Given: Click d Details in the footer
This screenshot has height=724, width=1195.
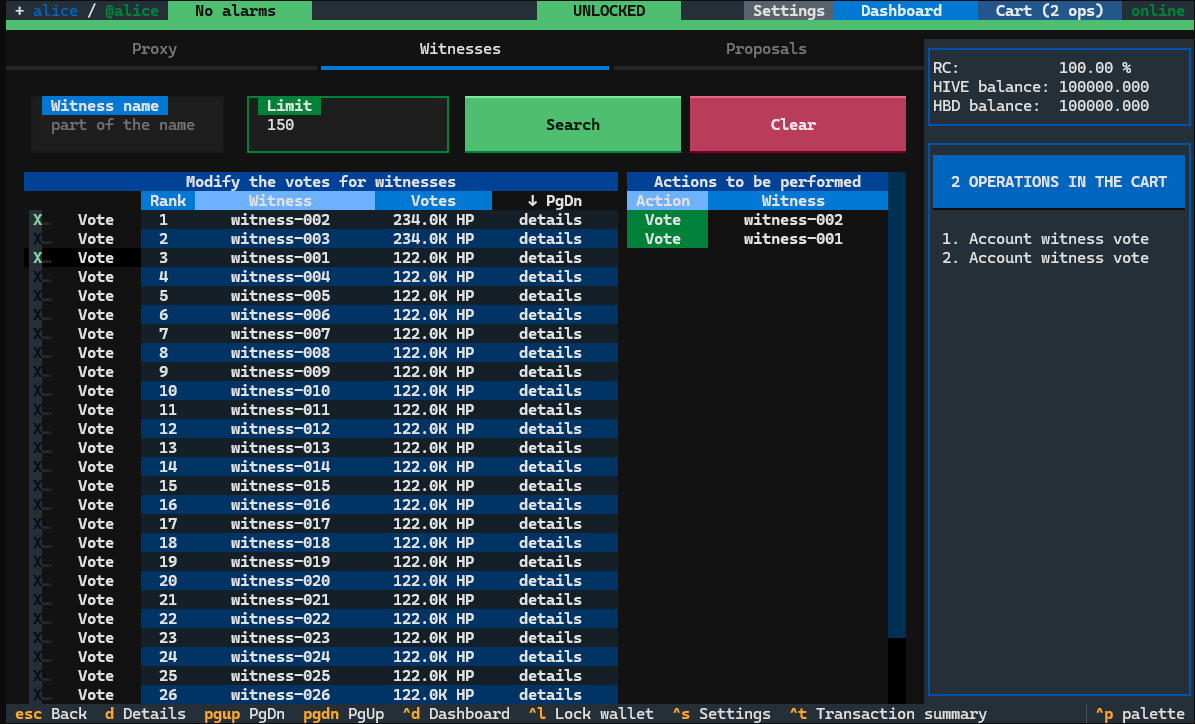Looking at the screenshot, I should (145, 714).
